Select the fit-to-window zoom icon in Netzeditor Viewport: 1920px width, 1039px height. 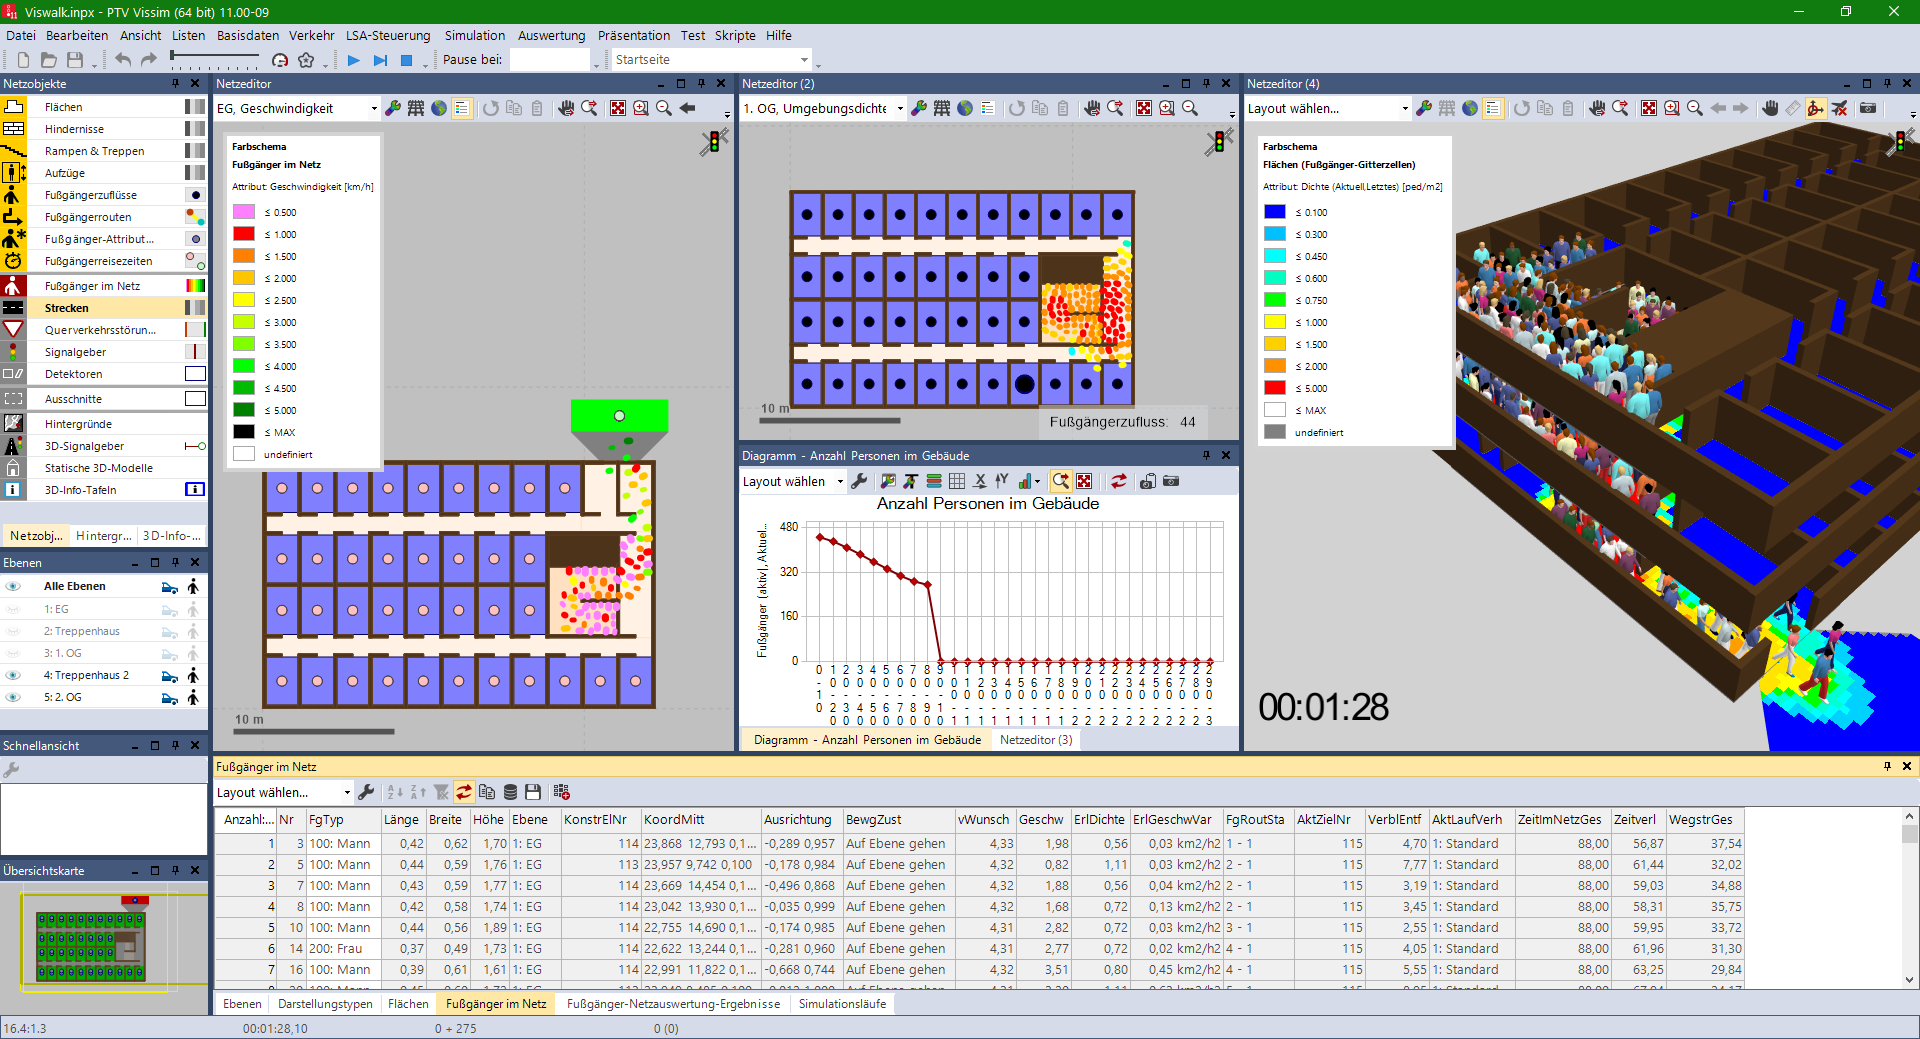point(617,108)
